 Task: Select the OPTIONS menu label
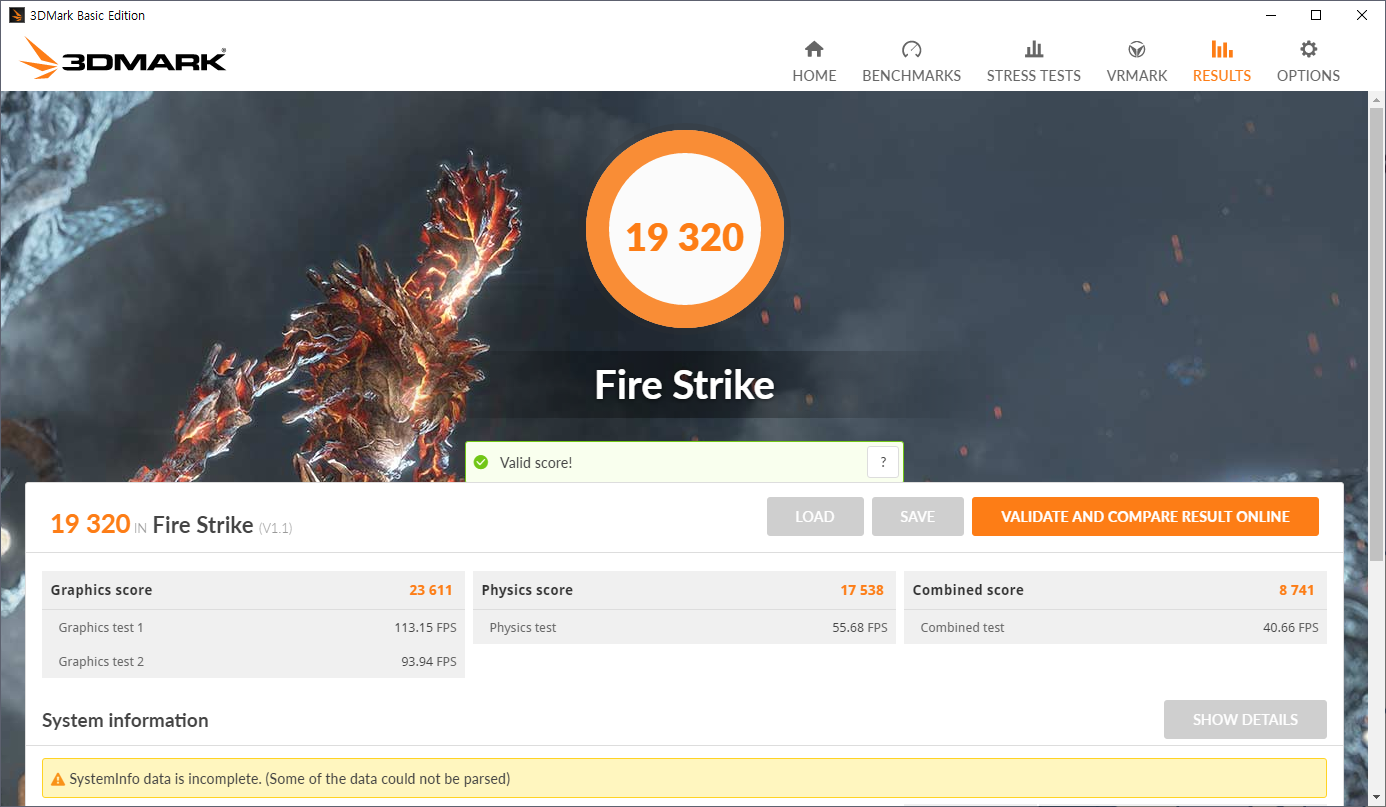pyautogui.click(x=1308, y=76)
